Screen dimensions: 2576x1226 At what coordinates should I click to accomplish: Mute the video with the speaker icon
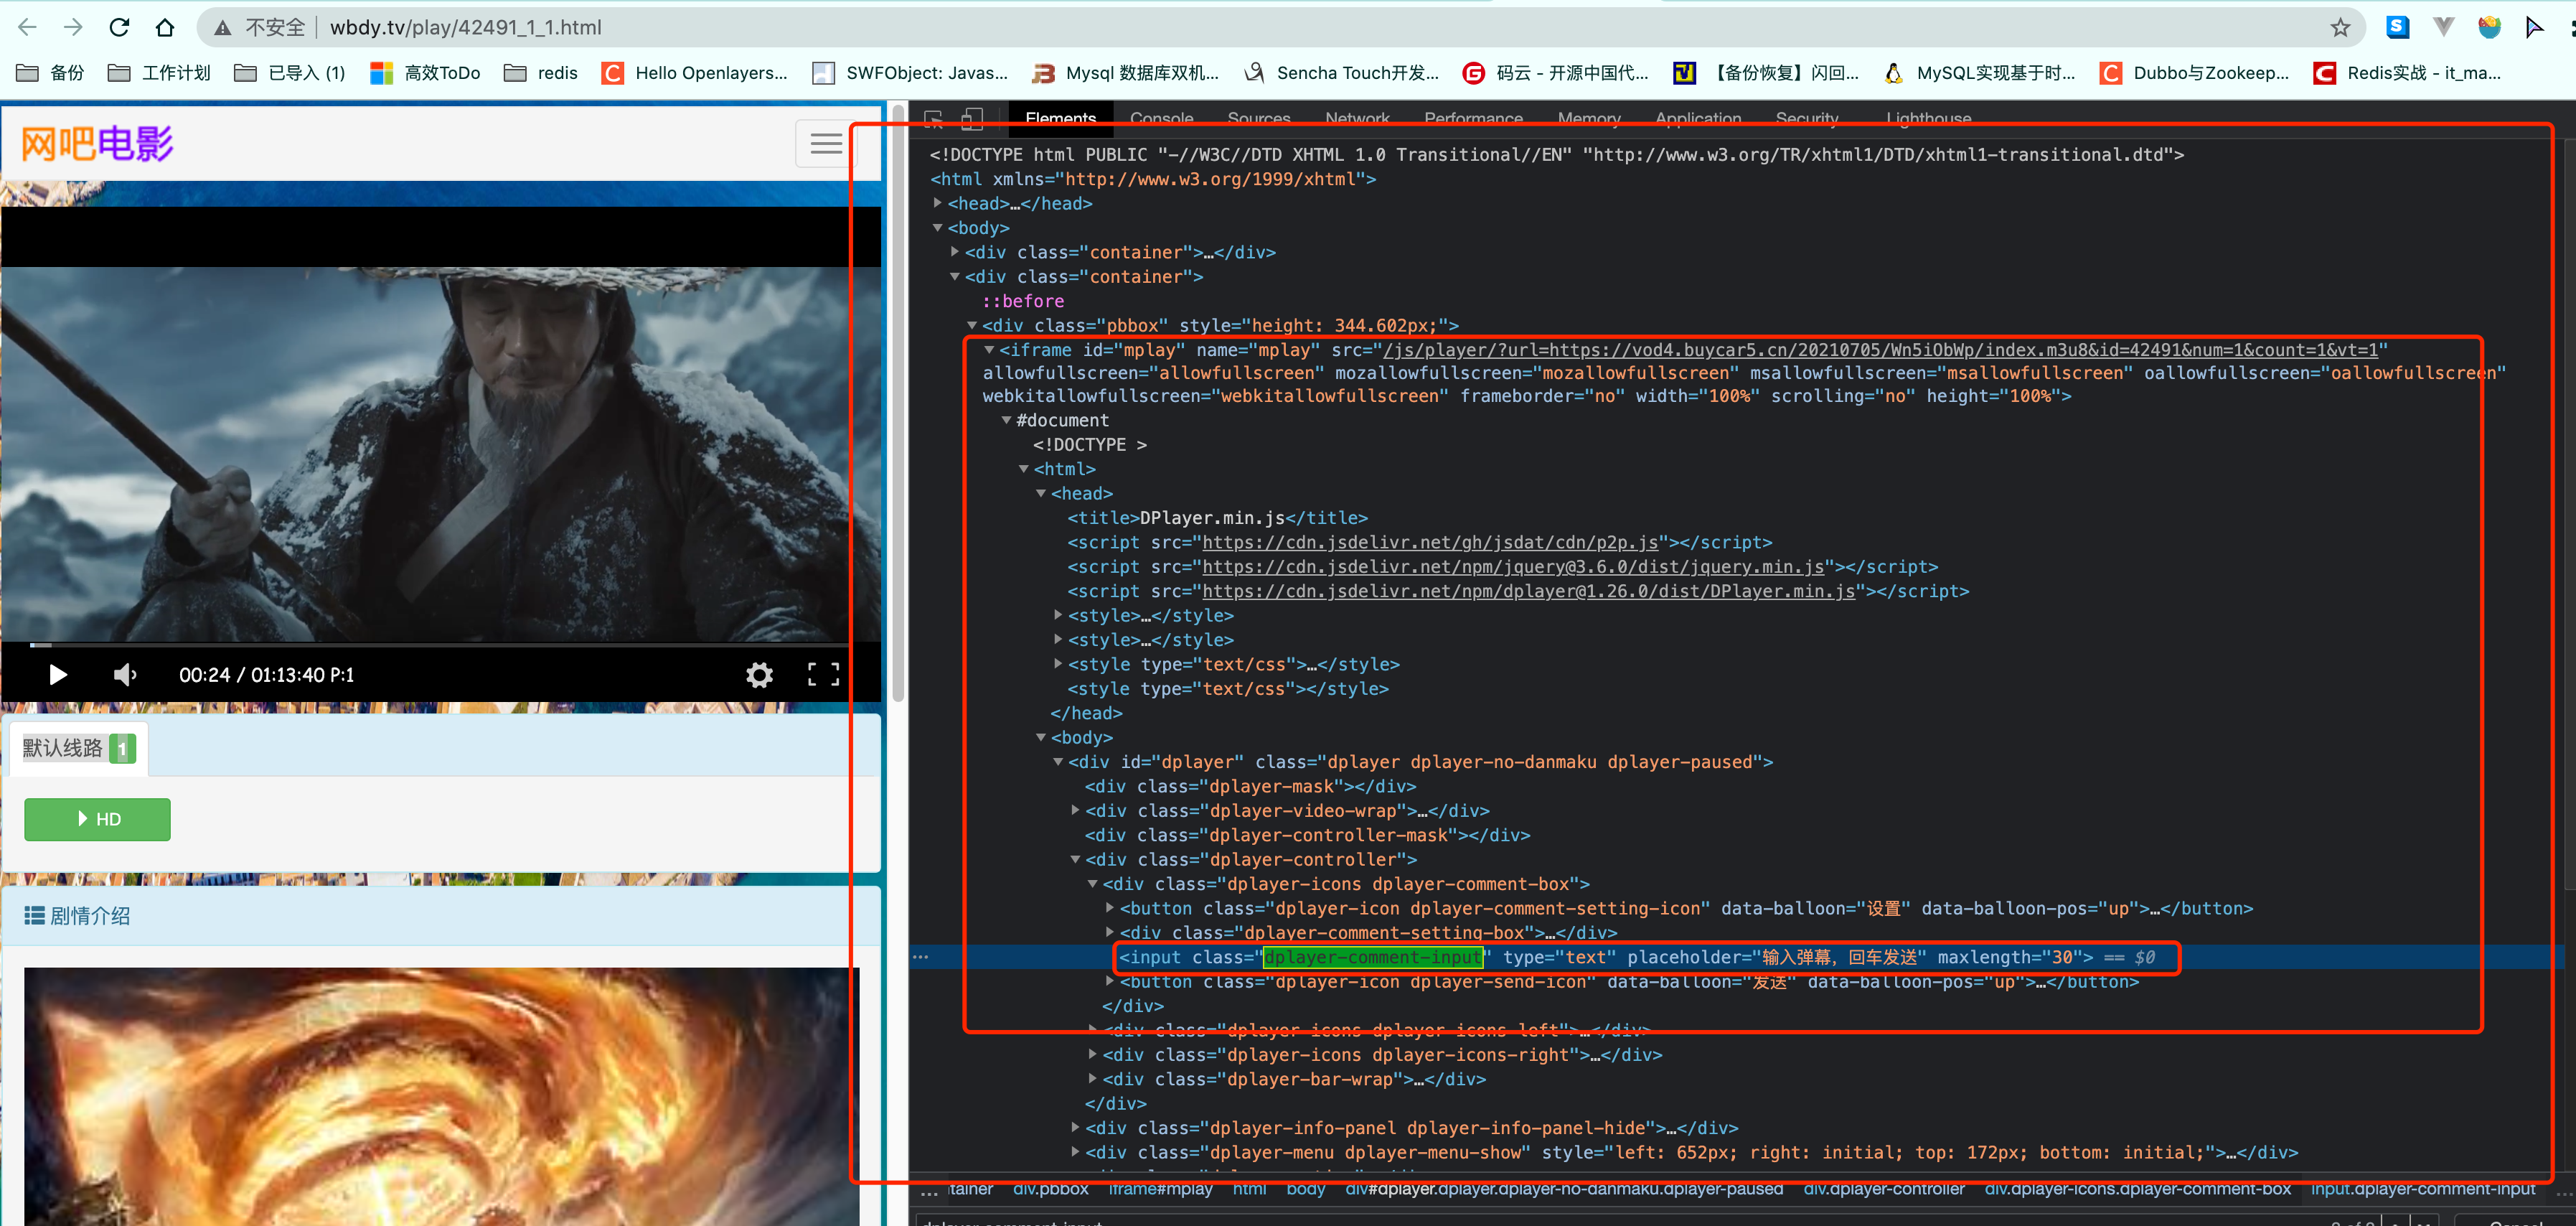125,675
